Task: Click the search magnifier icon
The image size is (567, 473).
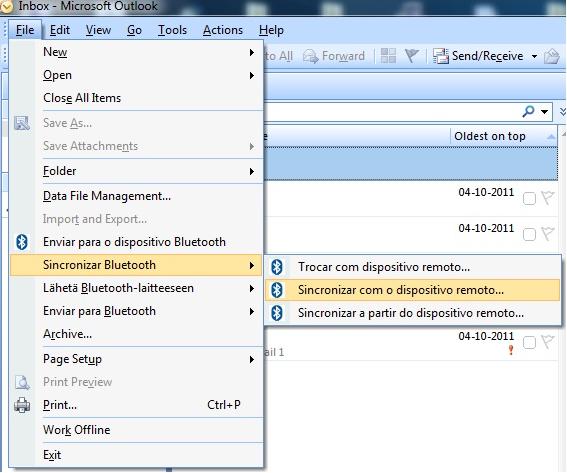Action: (528, 111)
